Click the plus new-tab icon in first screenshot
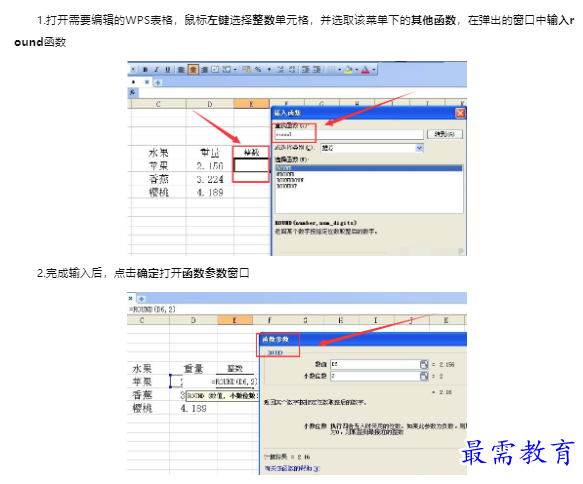The image size is (583, 484). point(158,83)
